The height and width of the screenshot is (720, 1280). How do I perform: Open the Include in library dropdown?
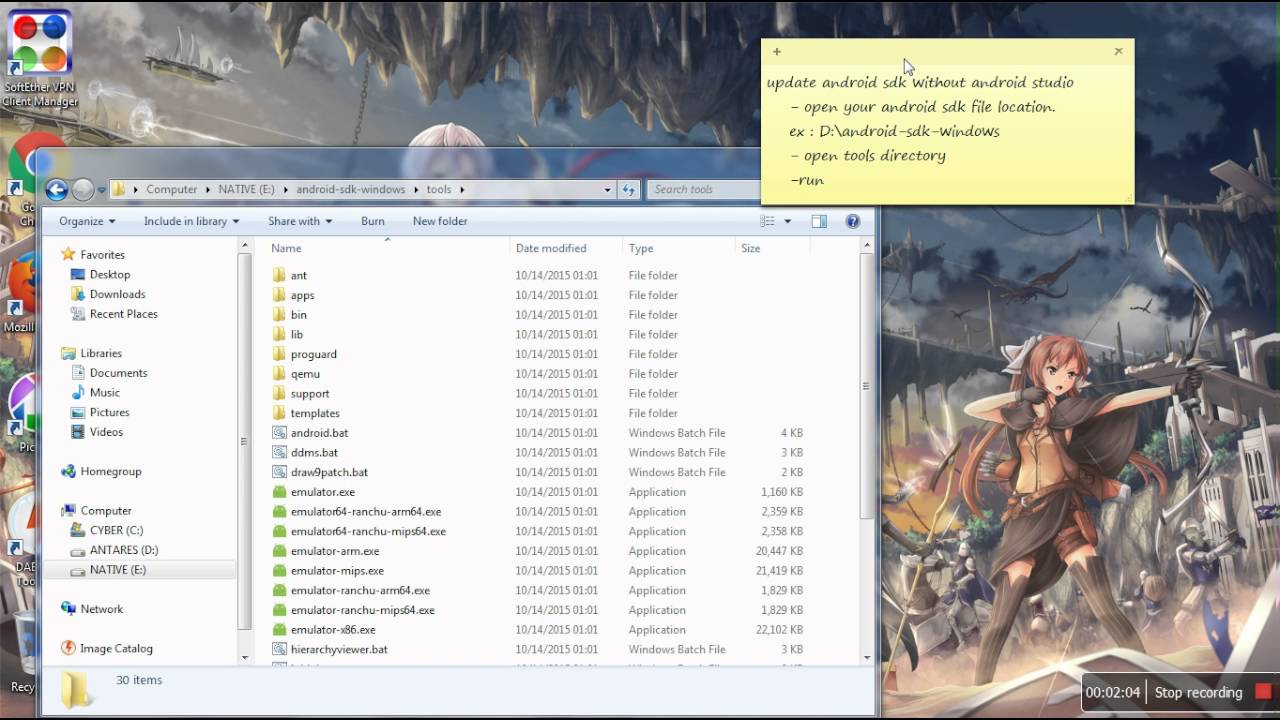(191, 221)
